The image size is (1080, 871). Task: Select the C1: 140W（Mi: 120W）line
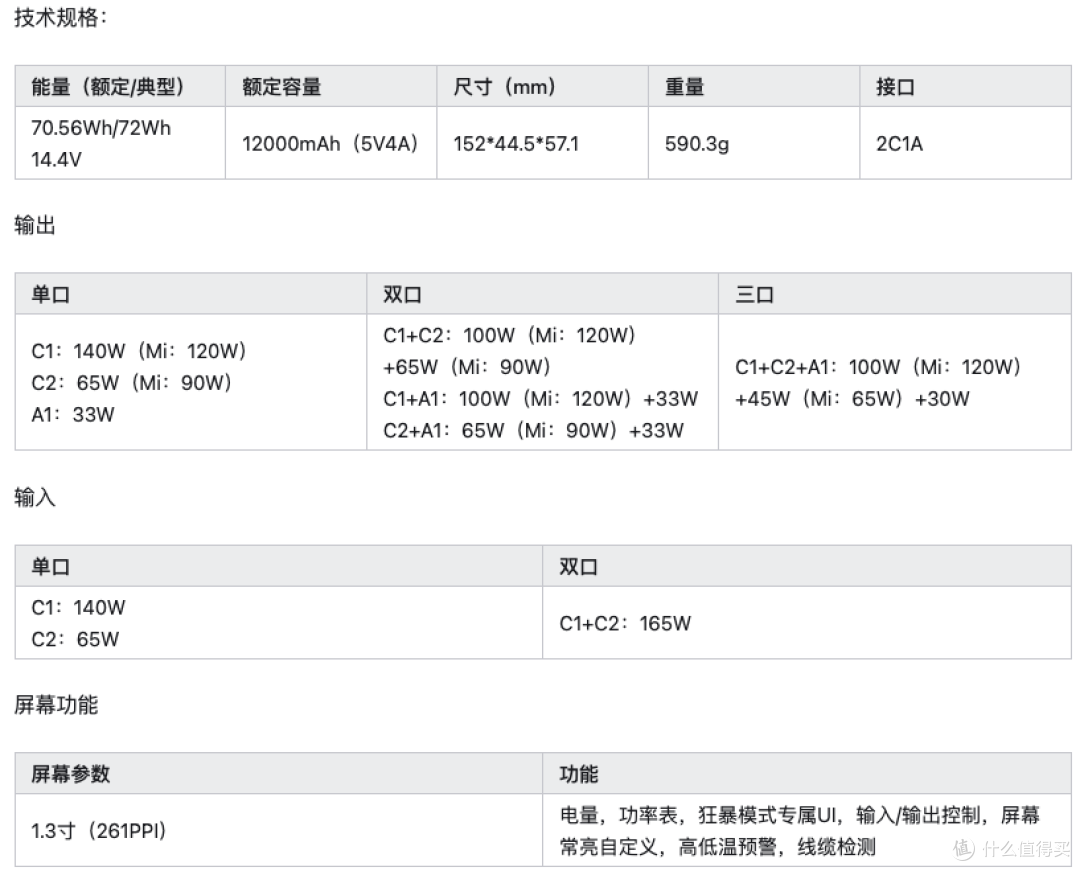point(138,351)
